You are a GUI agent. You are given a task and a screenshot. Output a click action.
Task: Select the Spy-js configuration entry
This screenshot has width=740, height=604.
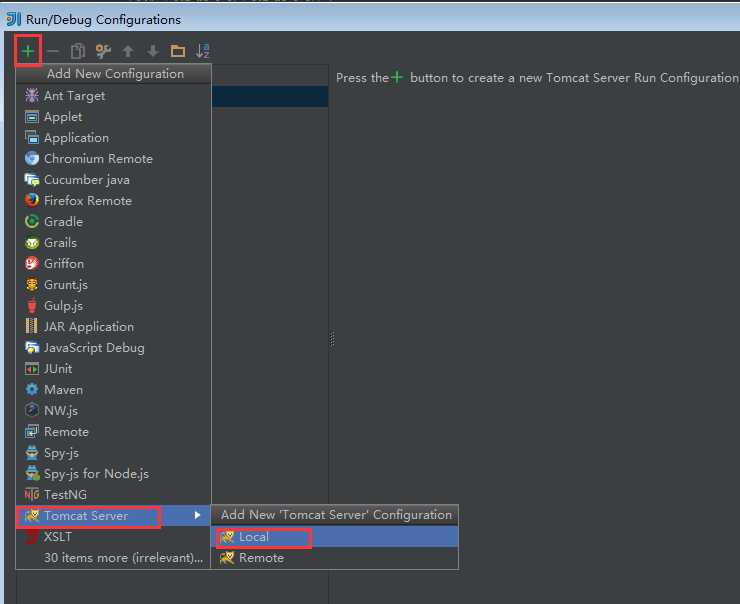[113, 453]
